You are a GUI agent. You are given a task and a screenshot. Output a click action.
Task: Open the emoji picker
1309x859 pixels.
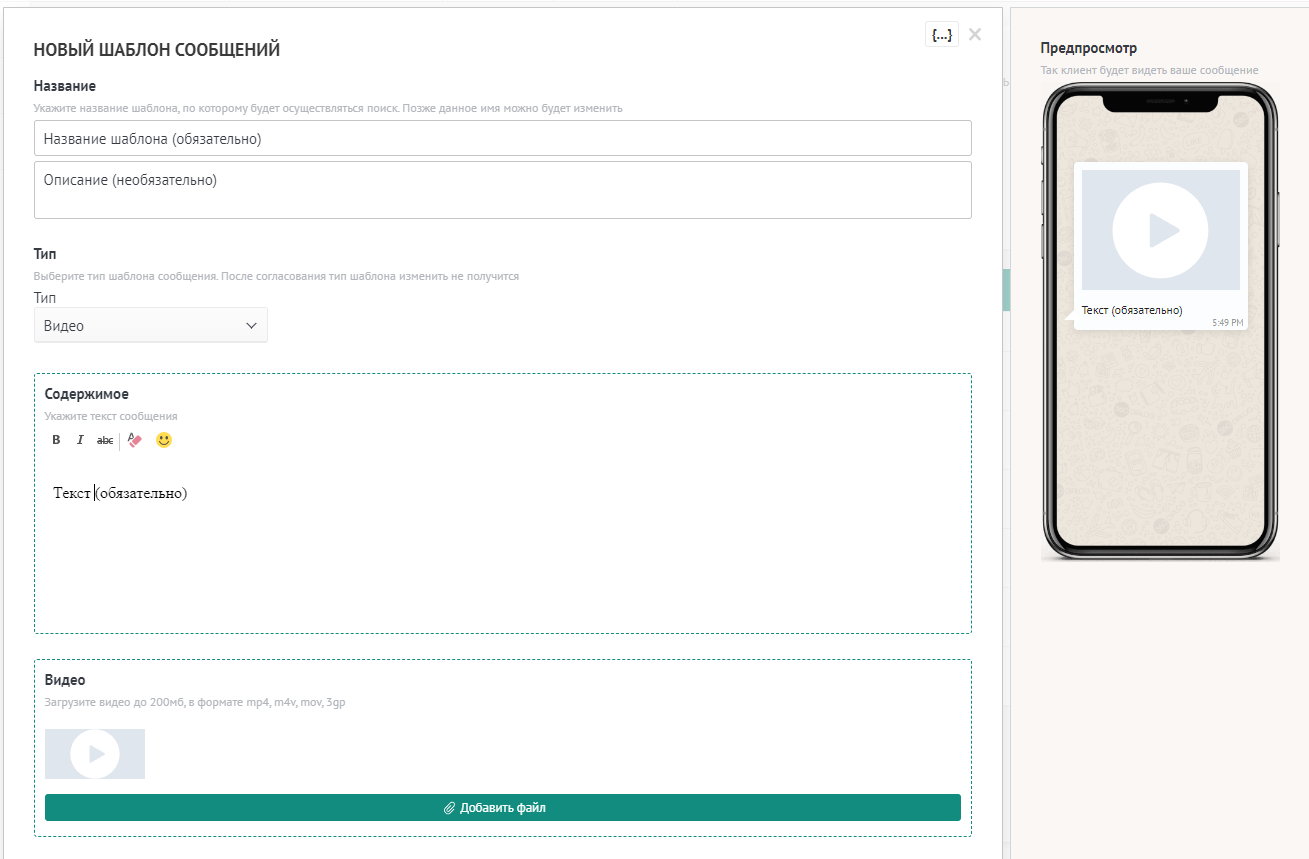click(164, 440)
